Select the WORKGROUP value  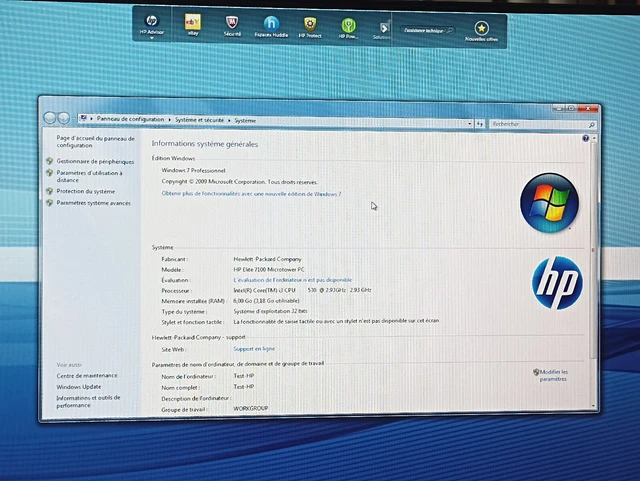coord(251,408)
